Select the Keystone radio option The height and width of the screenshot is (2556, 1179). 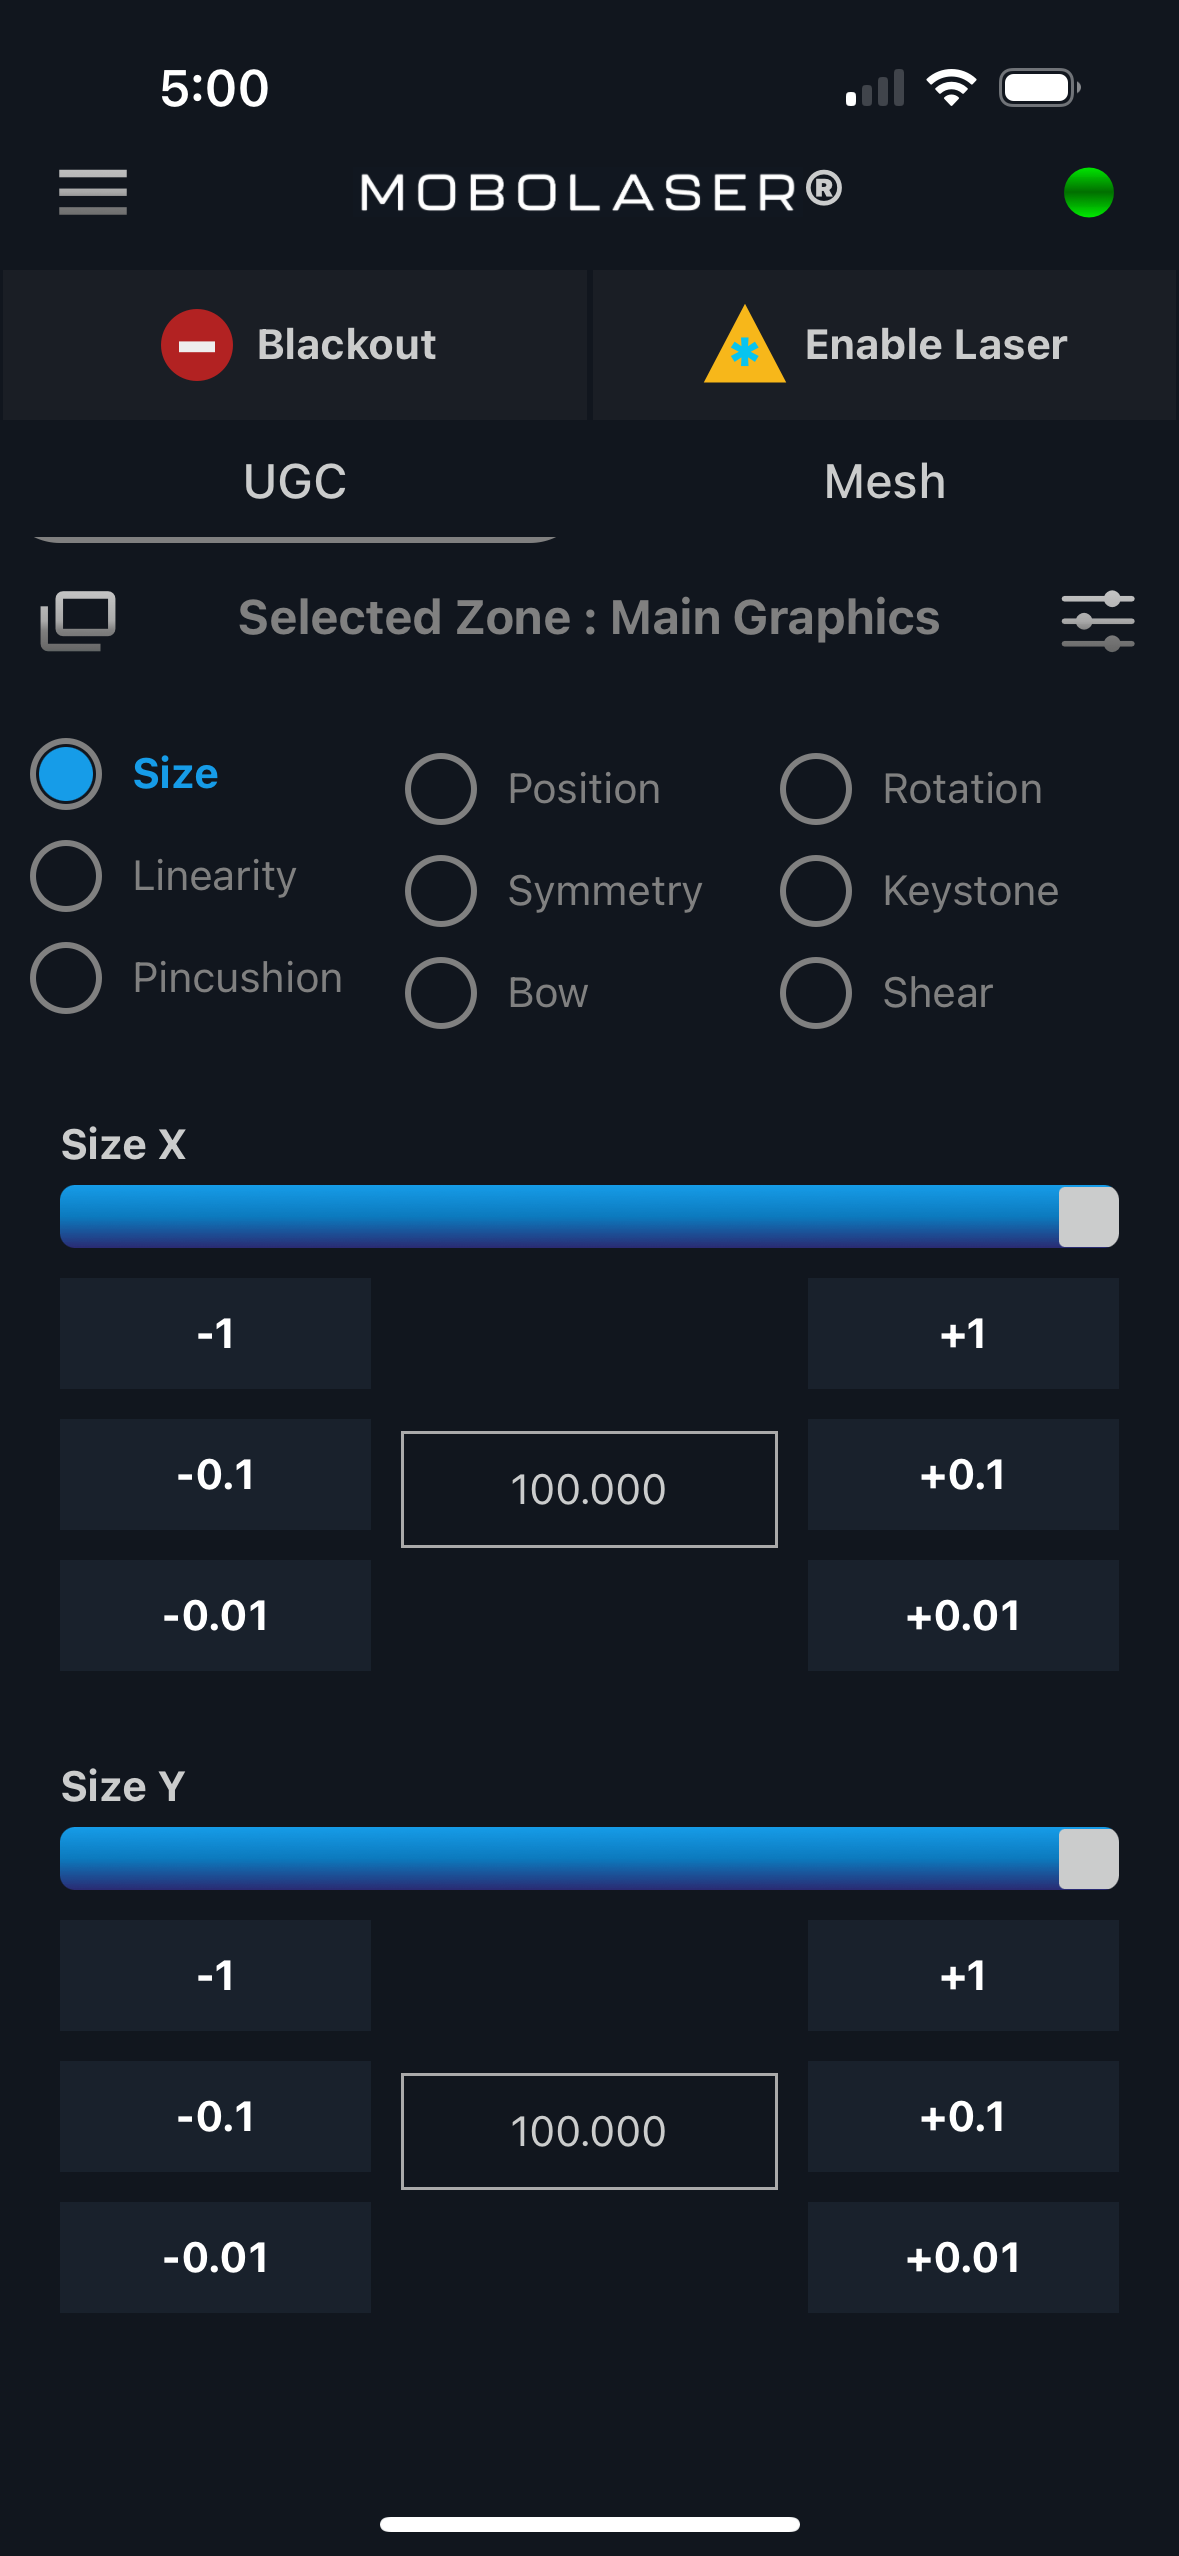click(816, 891)
